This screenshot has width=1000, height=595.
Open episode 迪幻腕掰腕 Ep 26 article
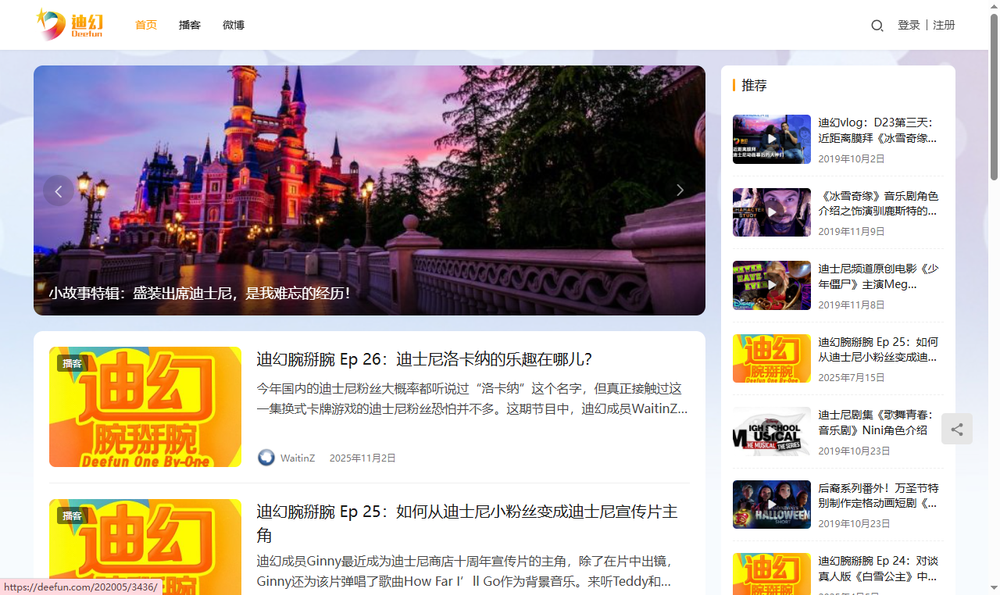click(x=420, y=358)
